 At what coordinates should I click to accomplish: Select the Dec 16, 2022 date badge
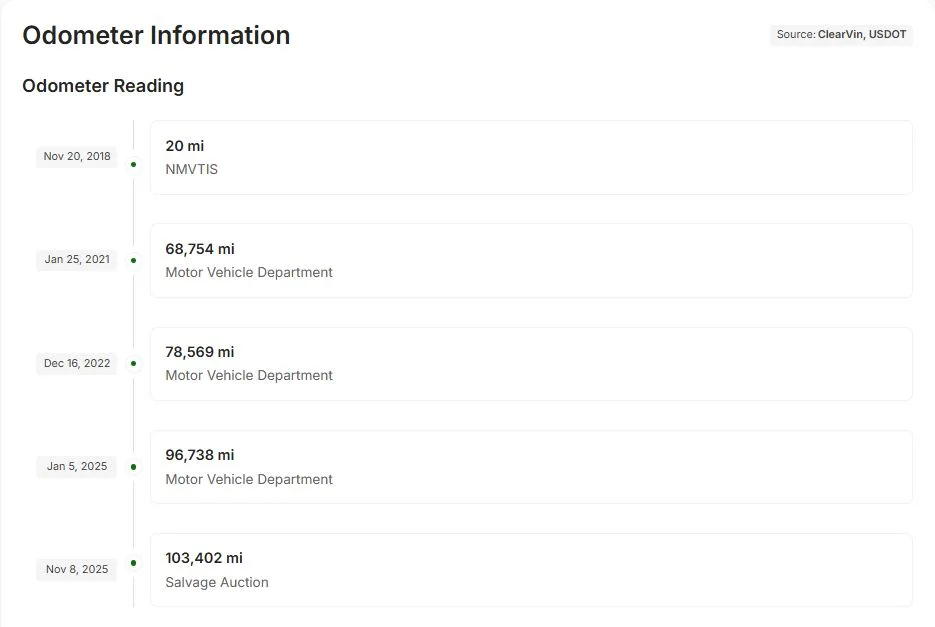(x=77, y=363)
